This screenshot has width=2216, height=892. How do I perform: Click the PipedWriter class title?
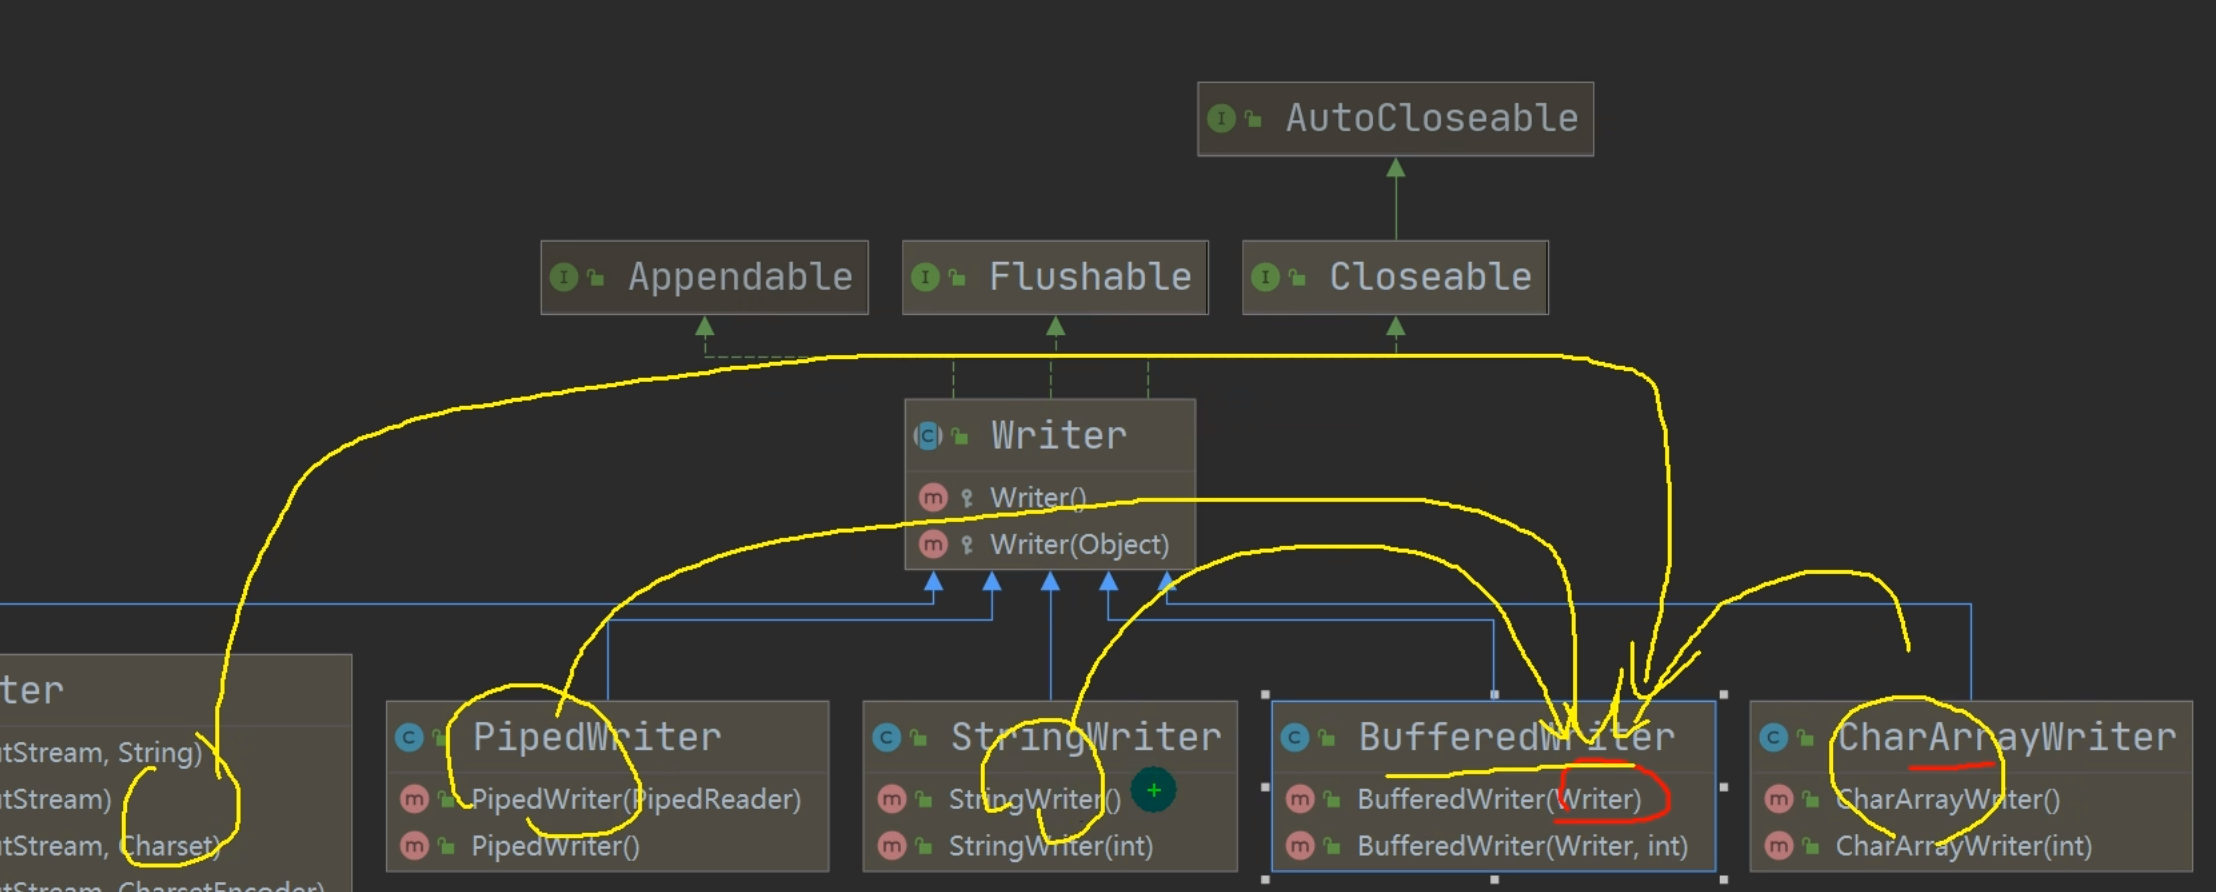pos(596,737)
